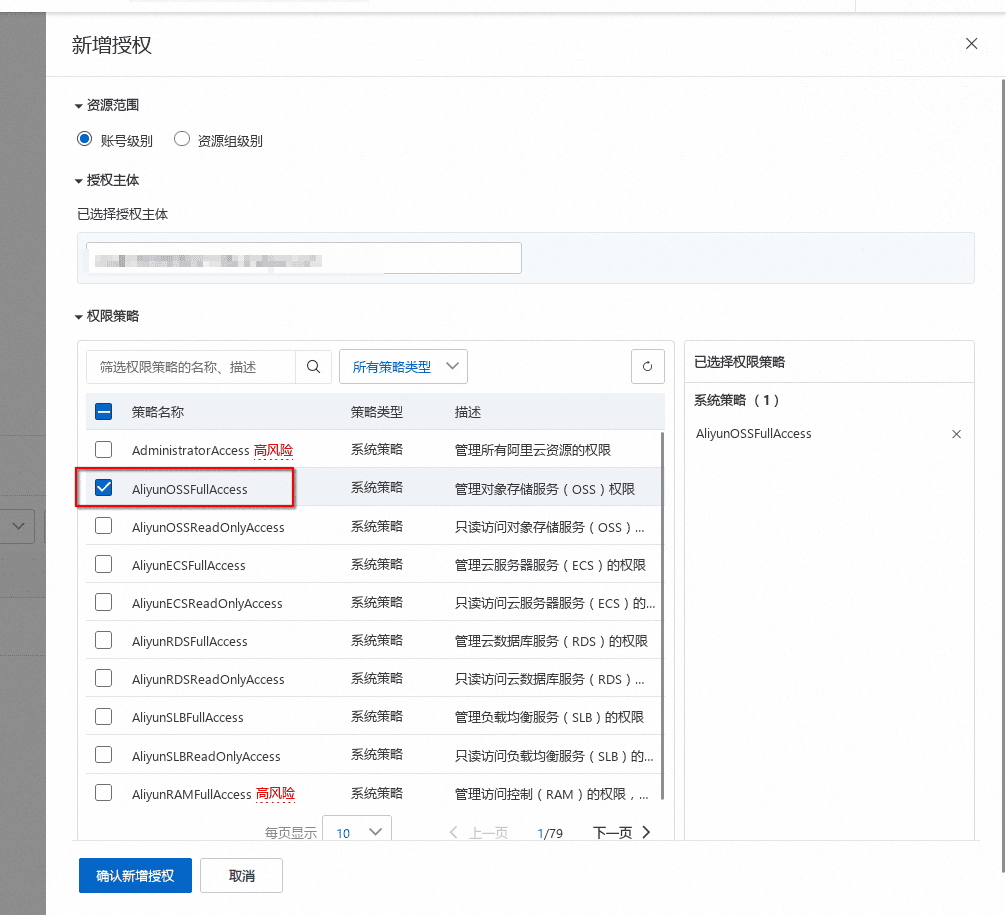Click AliyunRAMFullAccess policy name
Screen dimensions: 1006x915
point(191,794)
